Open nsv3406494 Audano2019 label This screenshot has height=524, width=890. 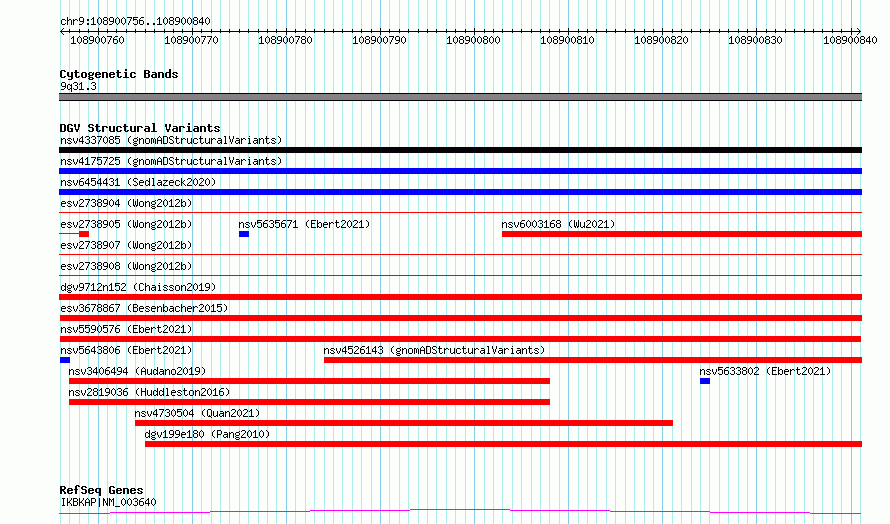coord(137,371)
